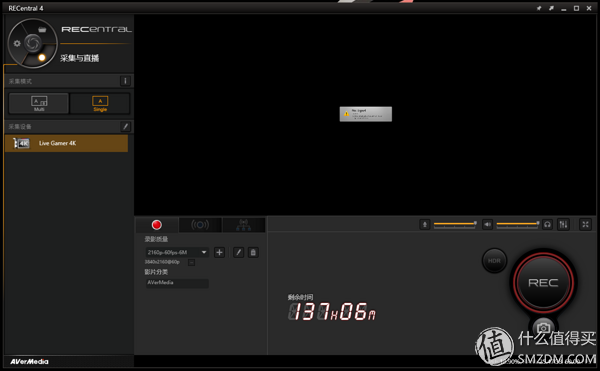Delete the recording quality profile
The image size is (600, 371).
pos(253,252)
